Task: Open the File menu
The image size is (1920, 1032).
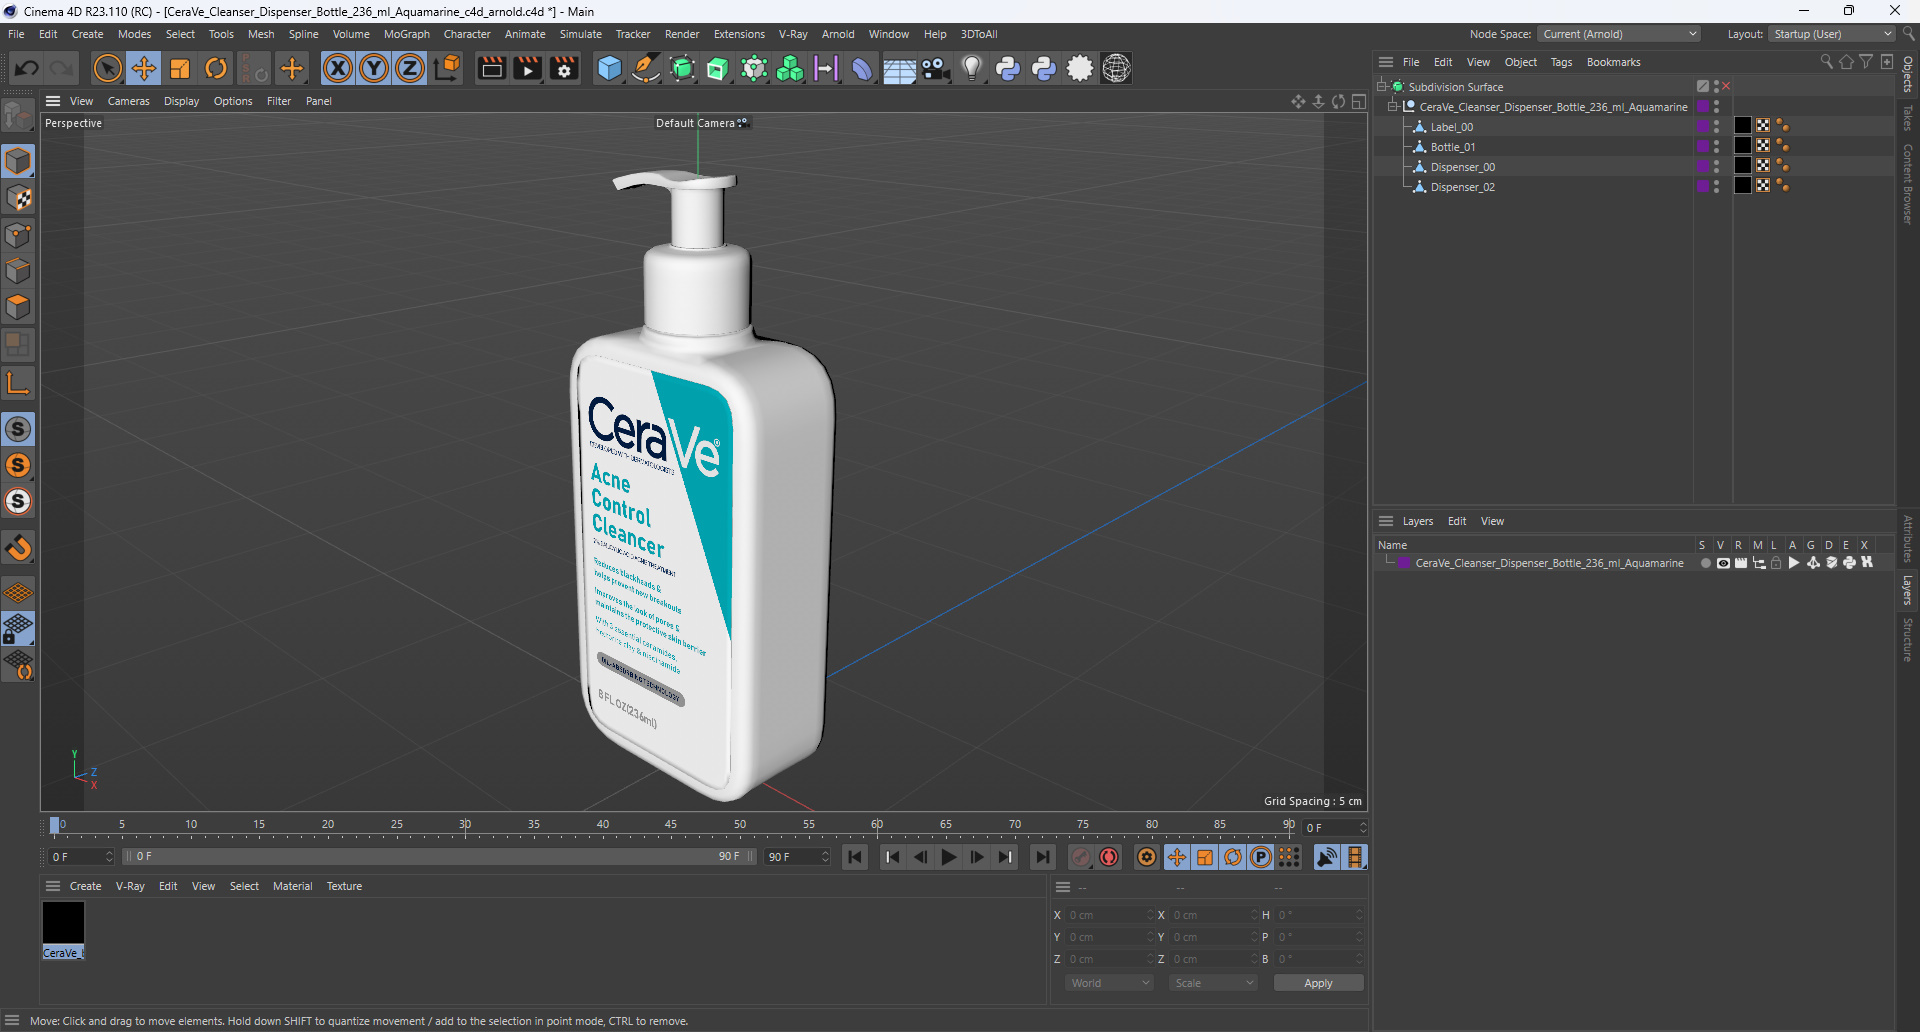Action: [x=16, y=34]
